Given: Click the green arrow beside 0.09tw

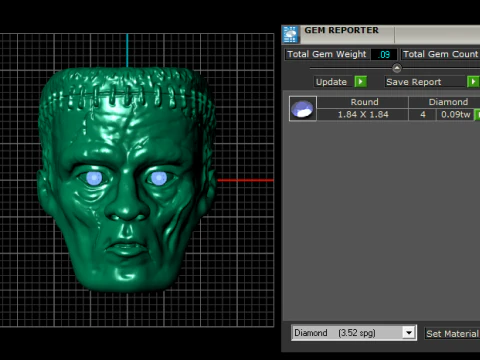Looking at the screenshot, I should click(x=477, y=115).
